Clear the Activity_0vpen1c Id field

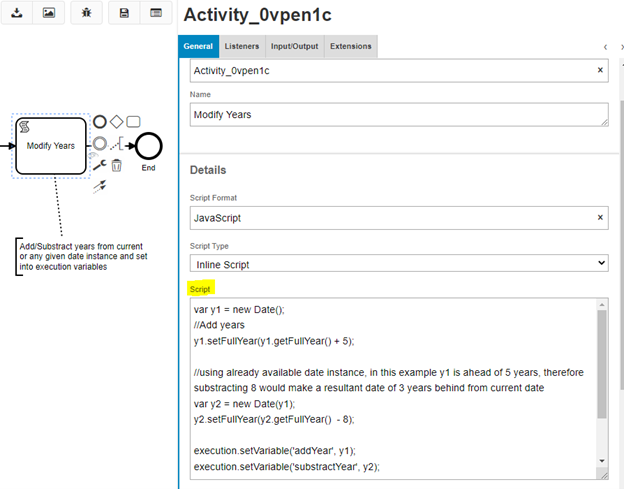point(600,71)
